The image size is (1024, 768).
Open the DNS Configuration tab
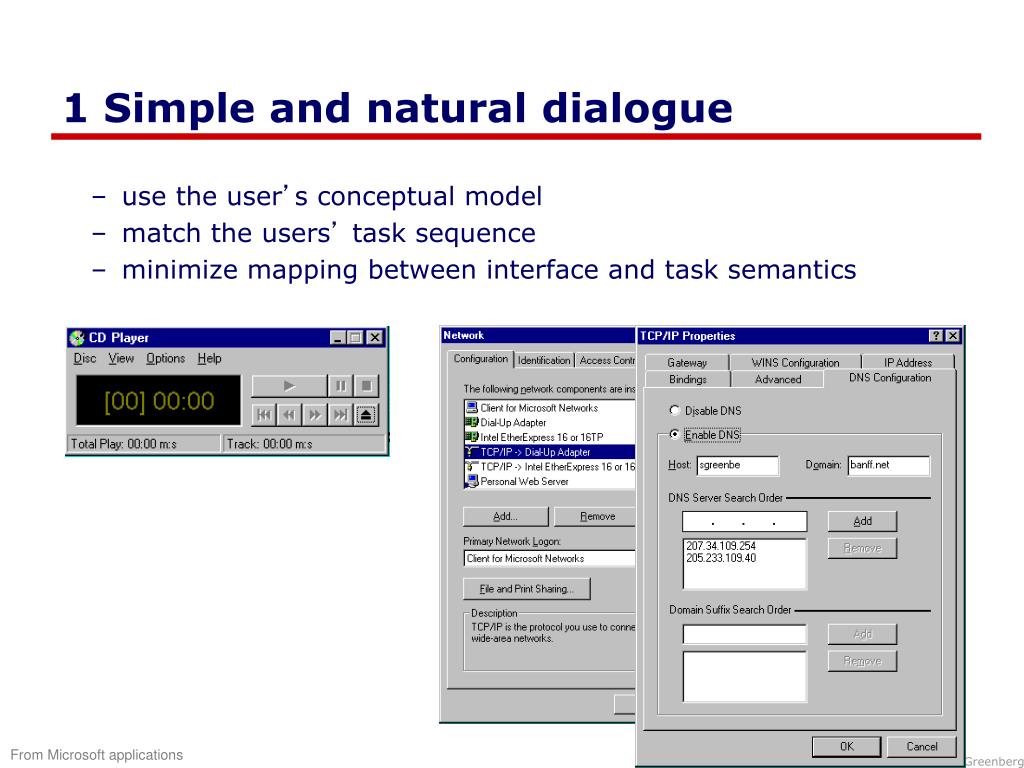pos(889,378)
